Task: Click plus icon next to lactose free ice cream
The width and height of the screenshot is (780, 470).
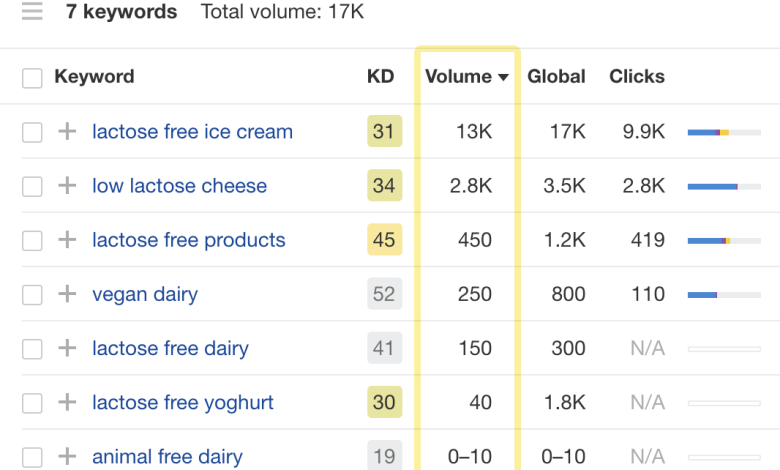Action: pyautogui.click(x=67, y=131)
